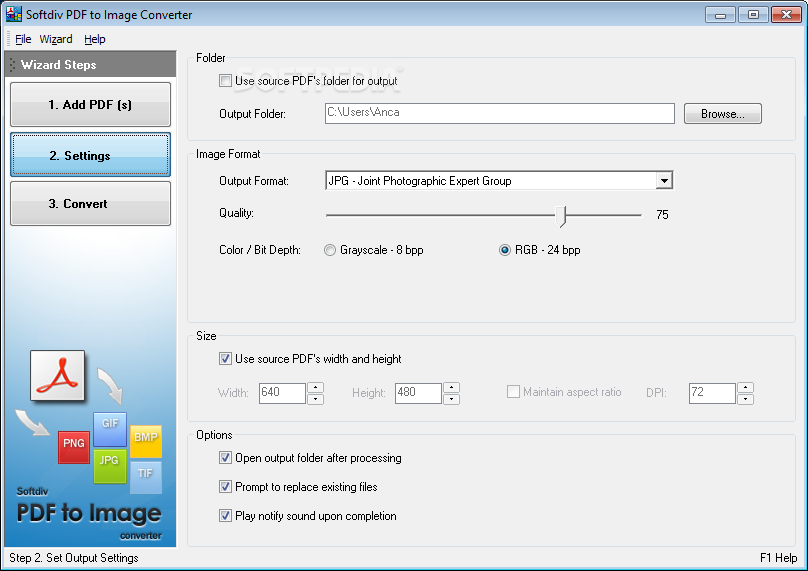Go to step 3. Convert
Viewport: 808px width, 571px height.
pos(90,204)
